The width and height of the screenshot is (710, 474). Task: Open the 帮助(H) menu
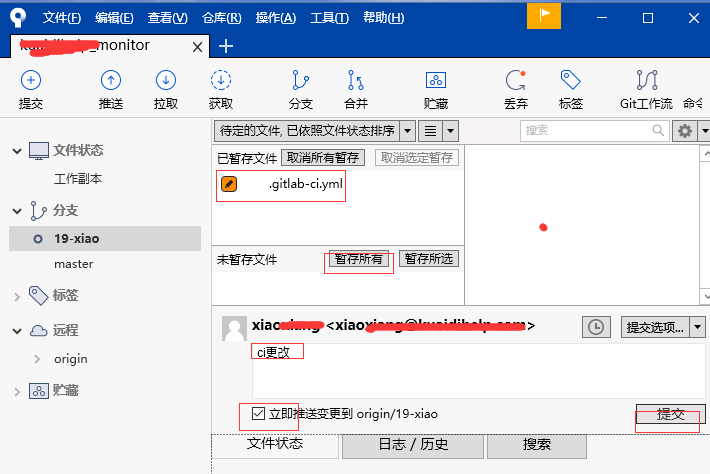coord(384,18)
